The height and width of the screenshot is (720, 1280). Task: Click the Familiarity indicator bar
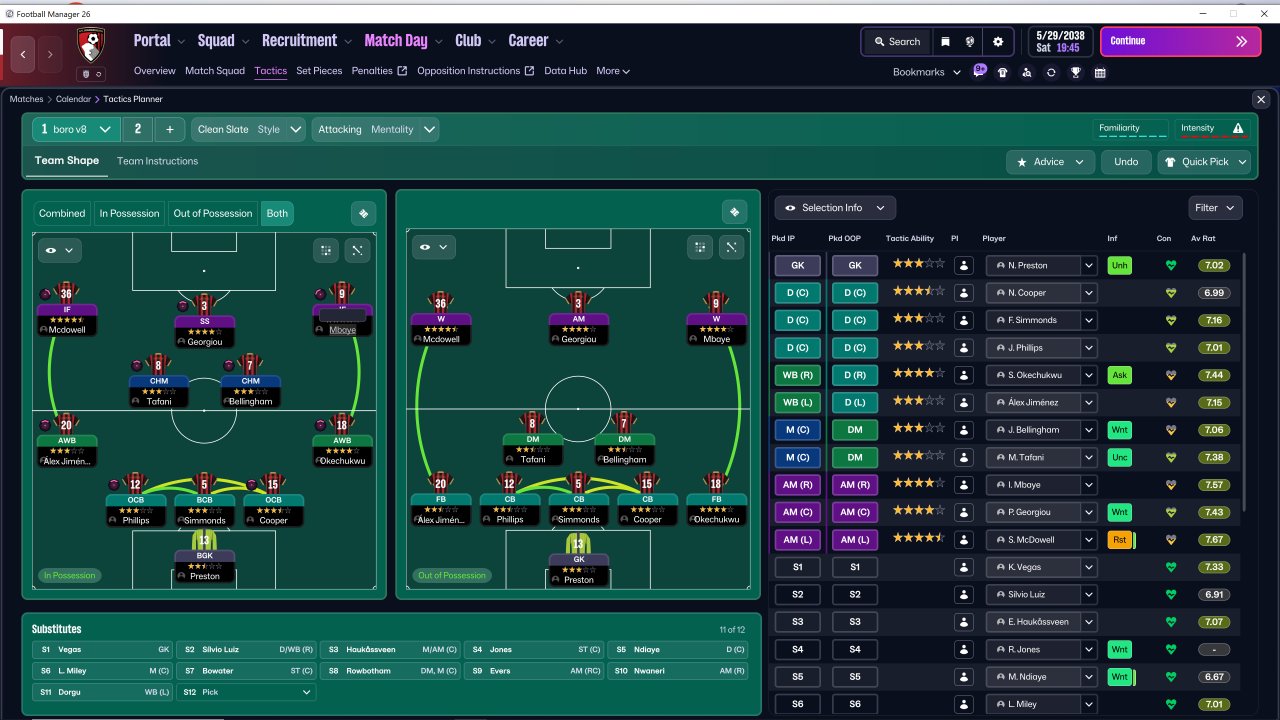point(1131,129)
